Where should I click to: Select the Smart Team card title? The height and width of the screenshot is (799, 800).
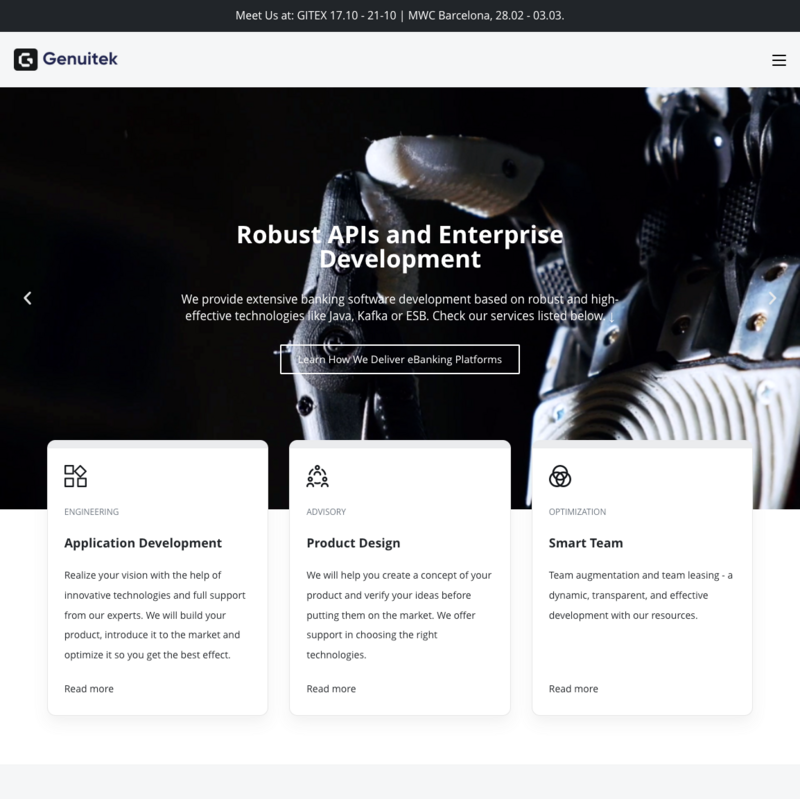tap(586, 543)
